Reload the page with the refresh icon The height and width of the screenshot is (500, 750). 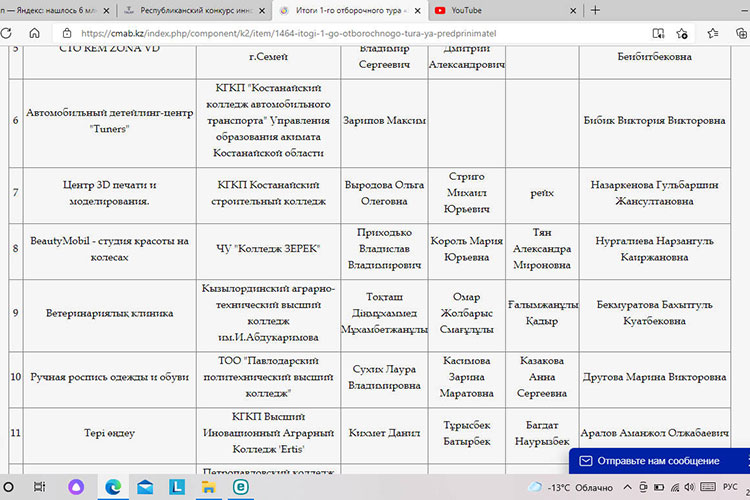pos(6,33)
